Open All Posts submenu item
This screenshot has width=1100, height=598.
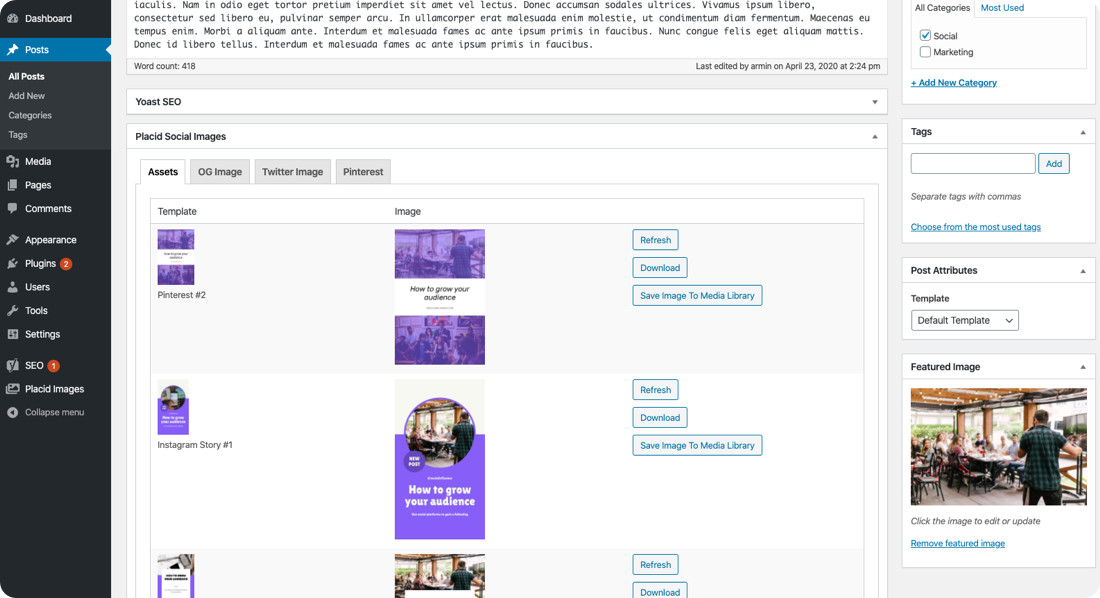point(27,77)
